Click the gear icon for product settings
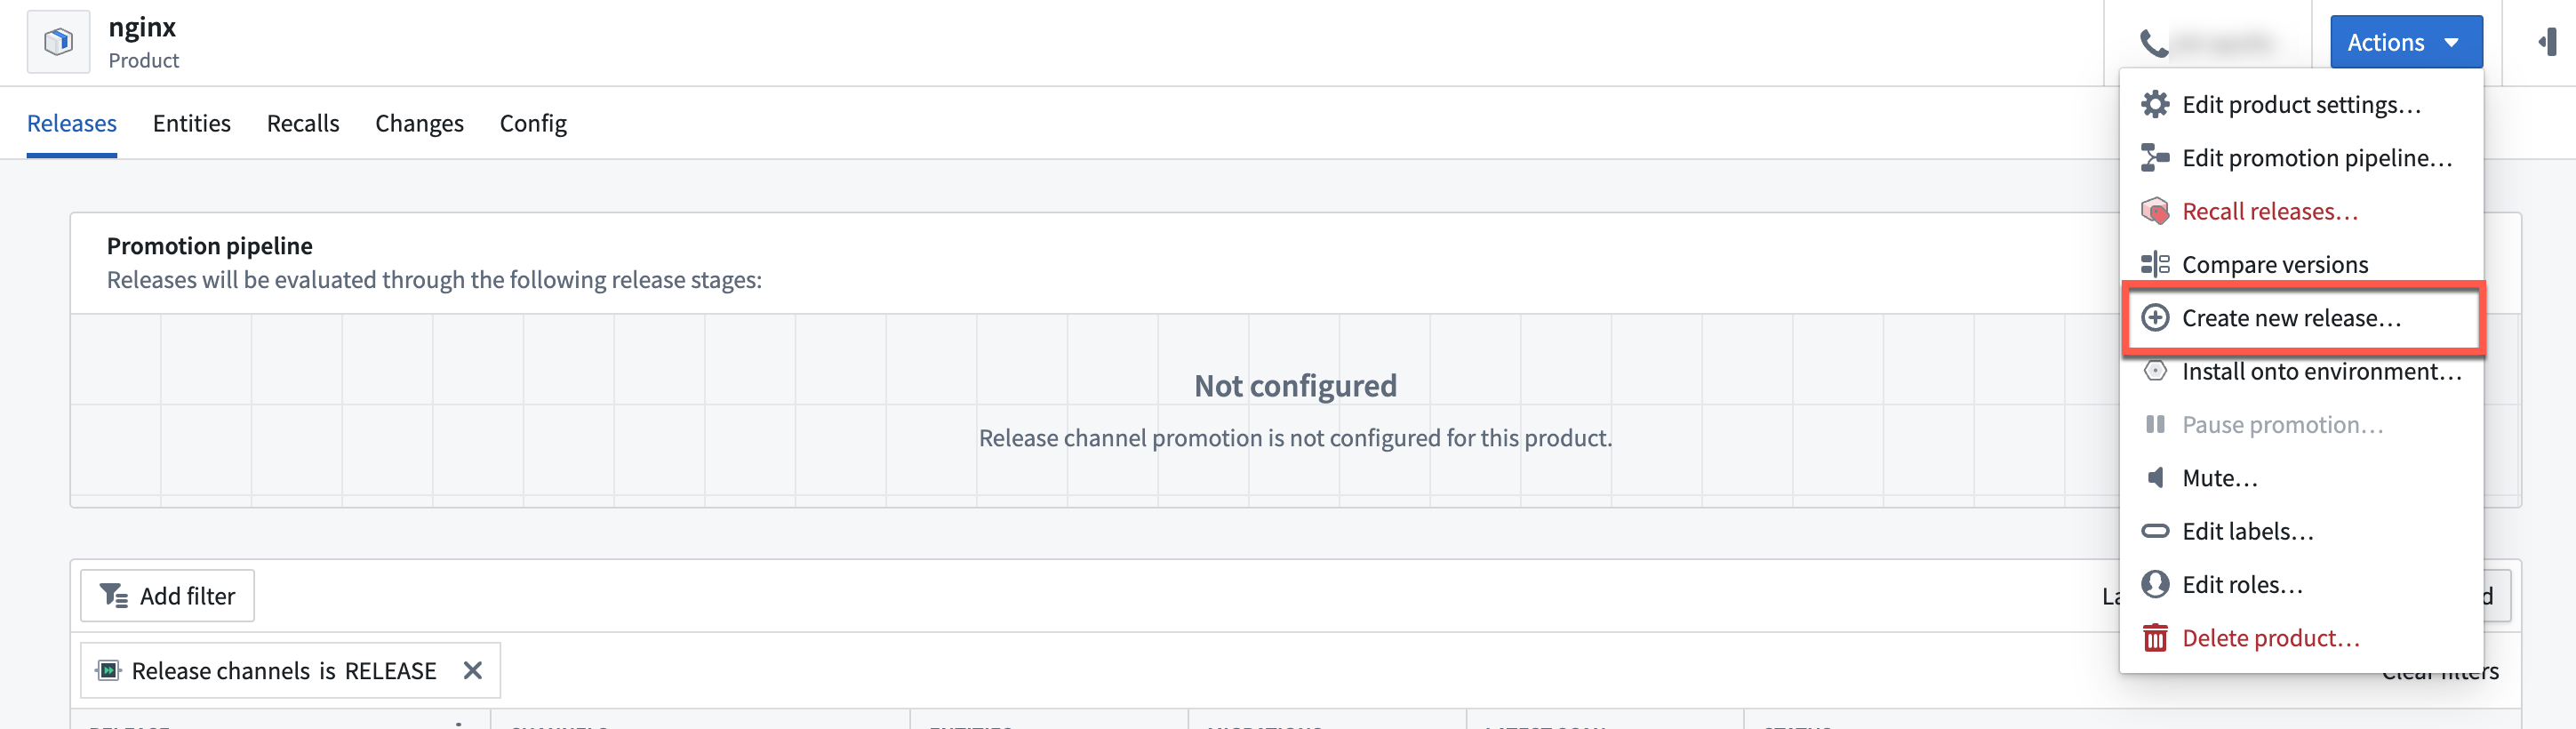 (x=2155, y=105)
